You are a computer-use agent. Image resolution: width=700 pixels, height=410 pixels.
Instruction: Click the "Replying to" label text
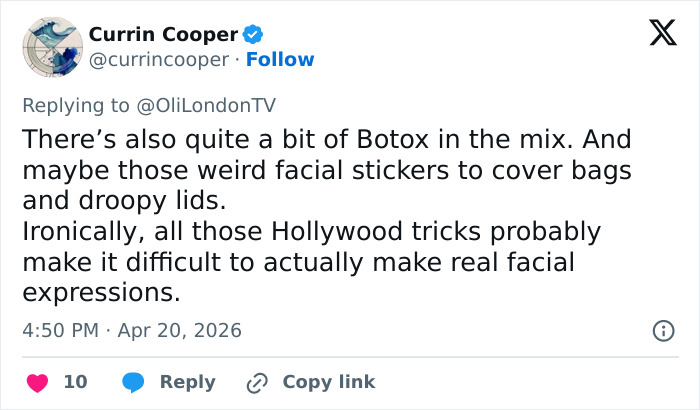click(75, 105)
